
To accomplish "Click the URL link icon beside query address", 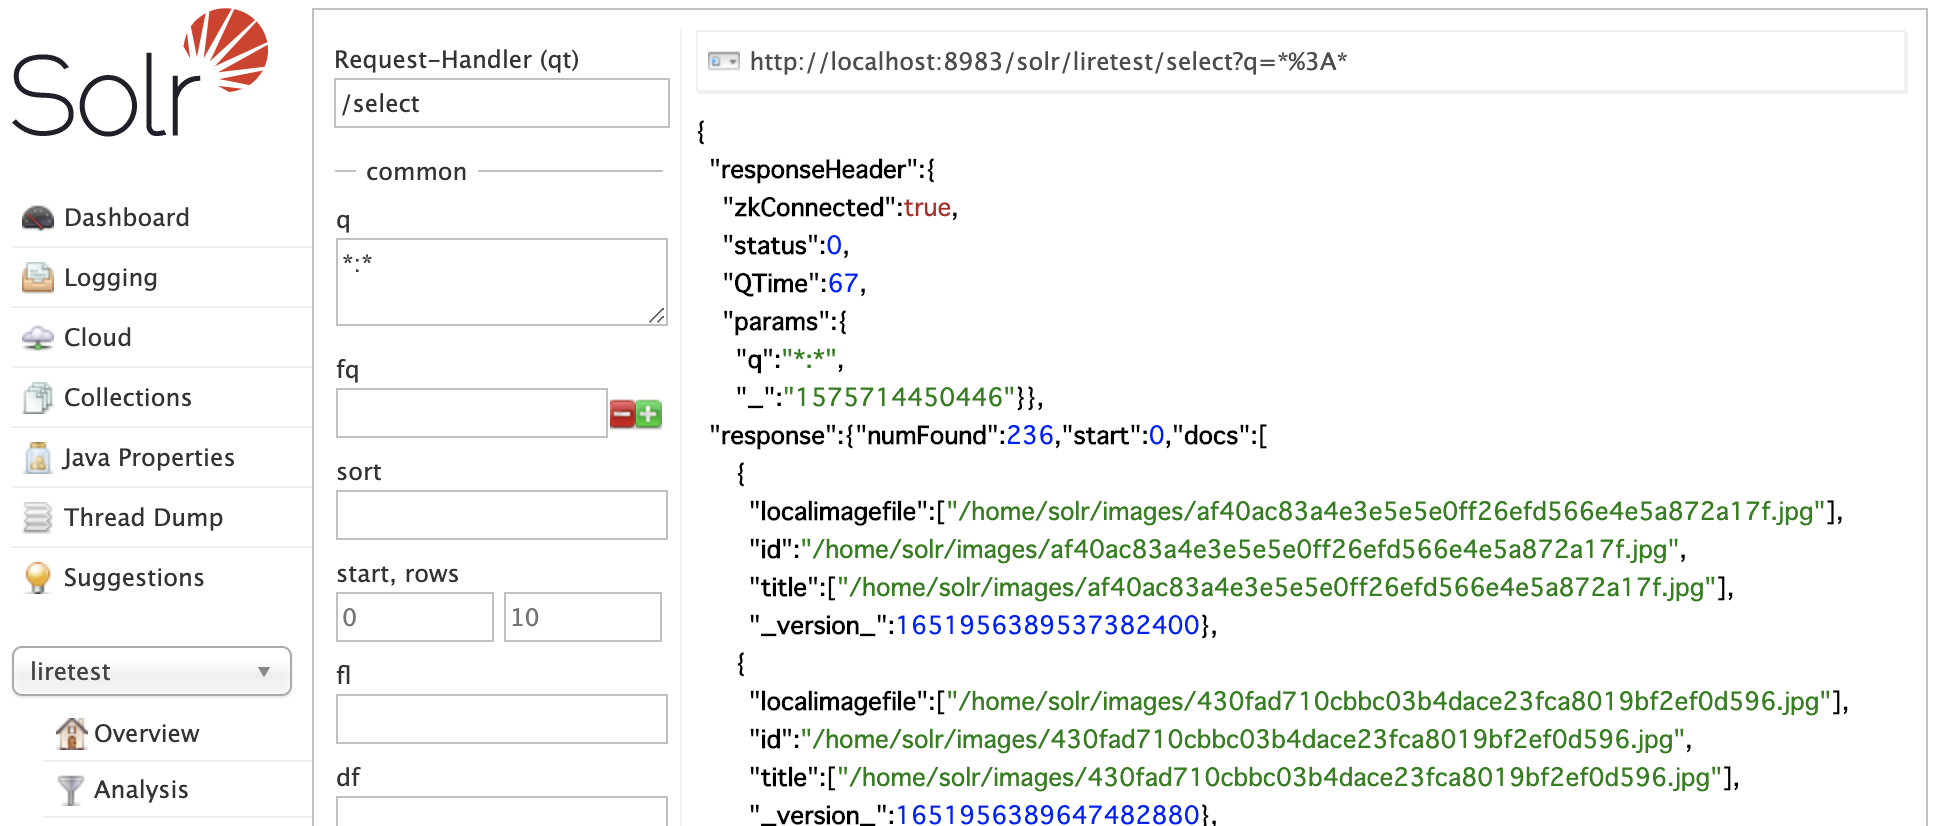I will pyautogui.click(x=723, y=61).
